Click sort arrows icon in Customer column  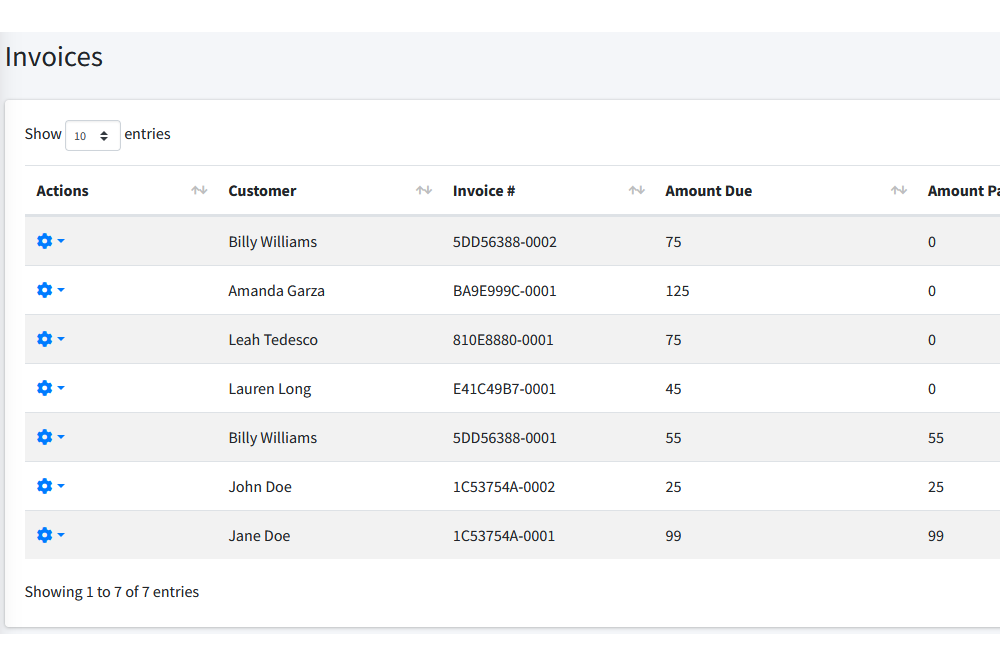tap(424, 191)
